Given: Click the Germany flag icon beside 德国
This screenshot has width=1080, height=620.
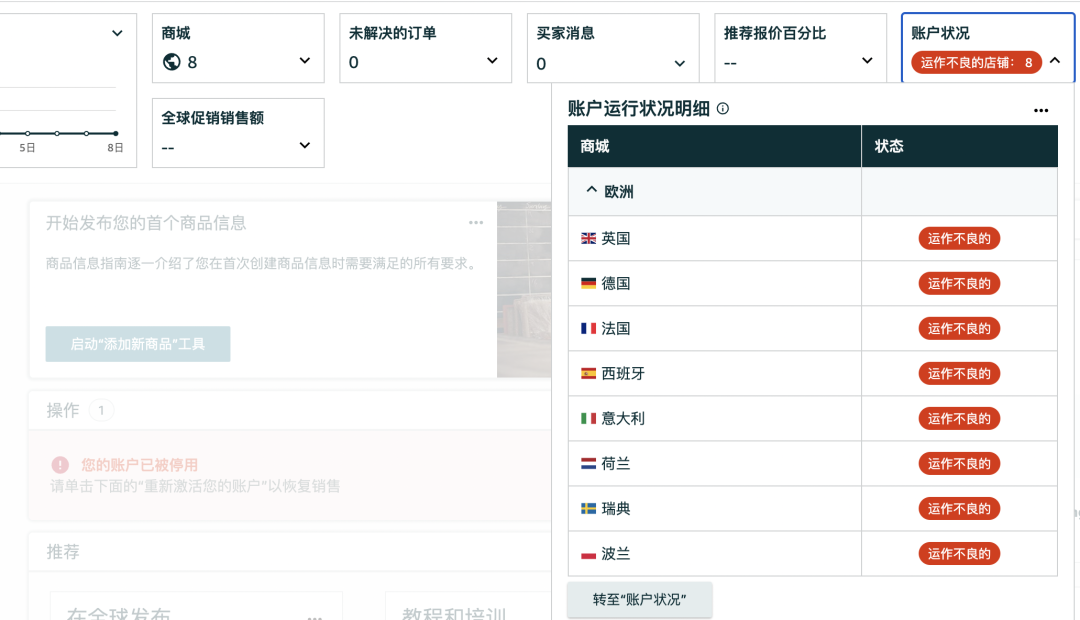Looking at the screenshot, I should click(589, 283).
